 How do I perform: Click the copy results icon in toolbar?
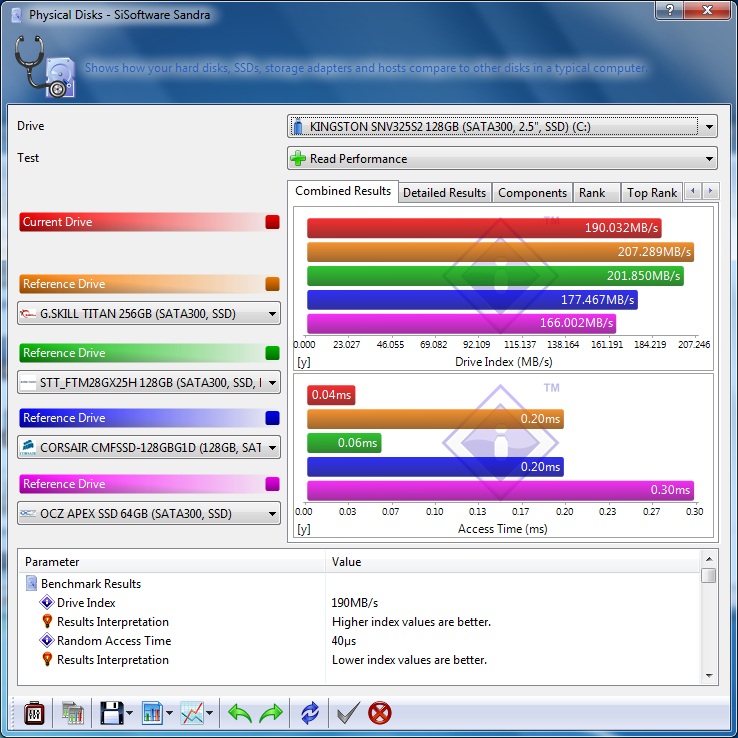(x=72, y=714)
